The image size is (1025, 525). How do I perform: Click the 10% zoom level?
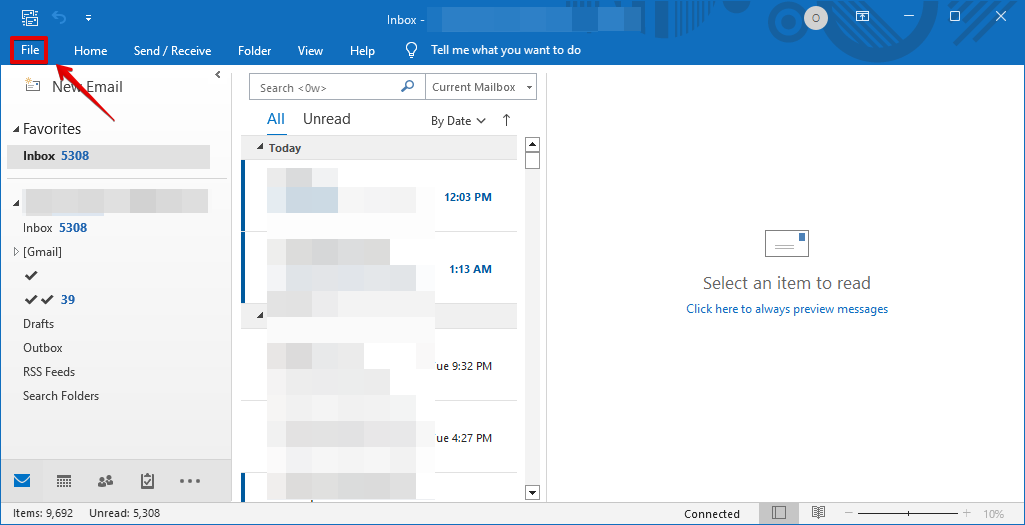pos(993,514)
